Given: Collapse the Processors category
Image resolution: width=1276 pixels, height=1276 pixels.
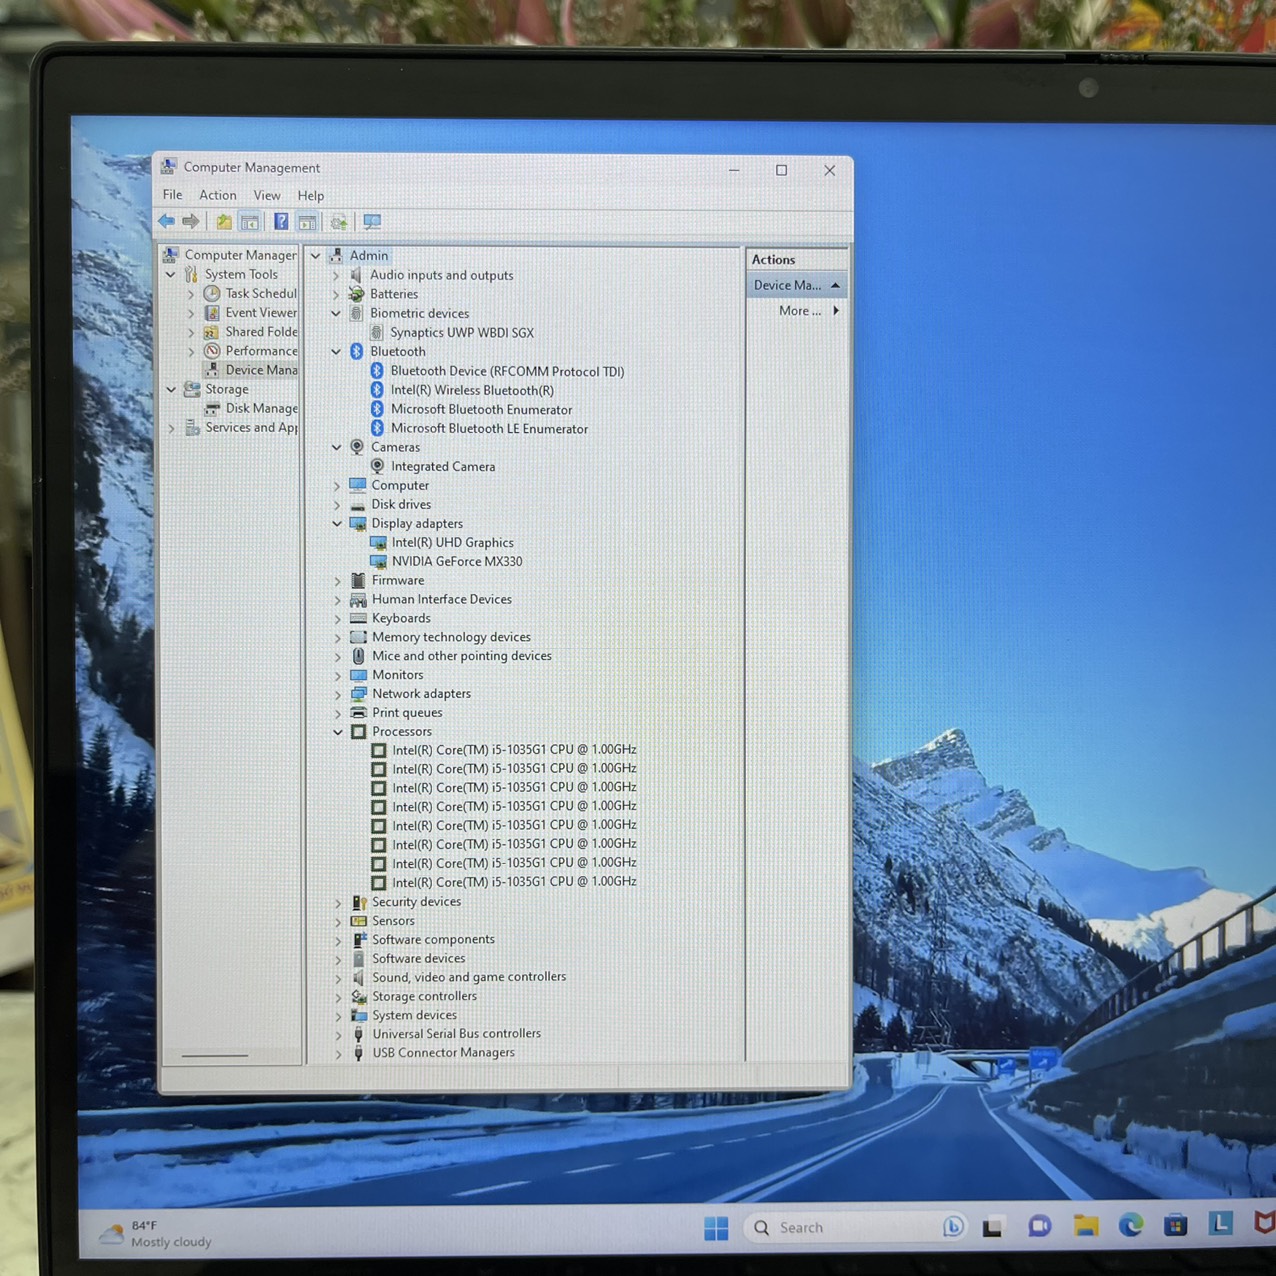Looking at the screenshot, I should pos(338,731).
